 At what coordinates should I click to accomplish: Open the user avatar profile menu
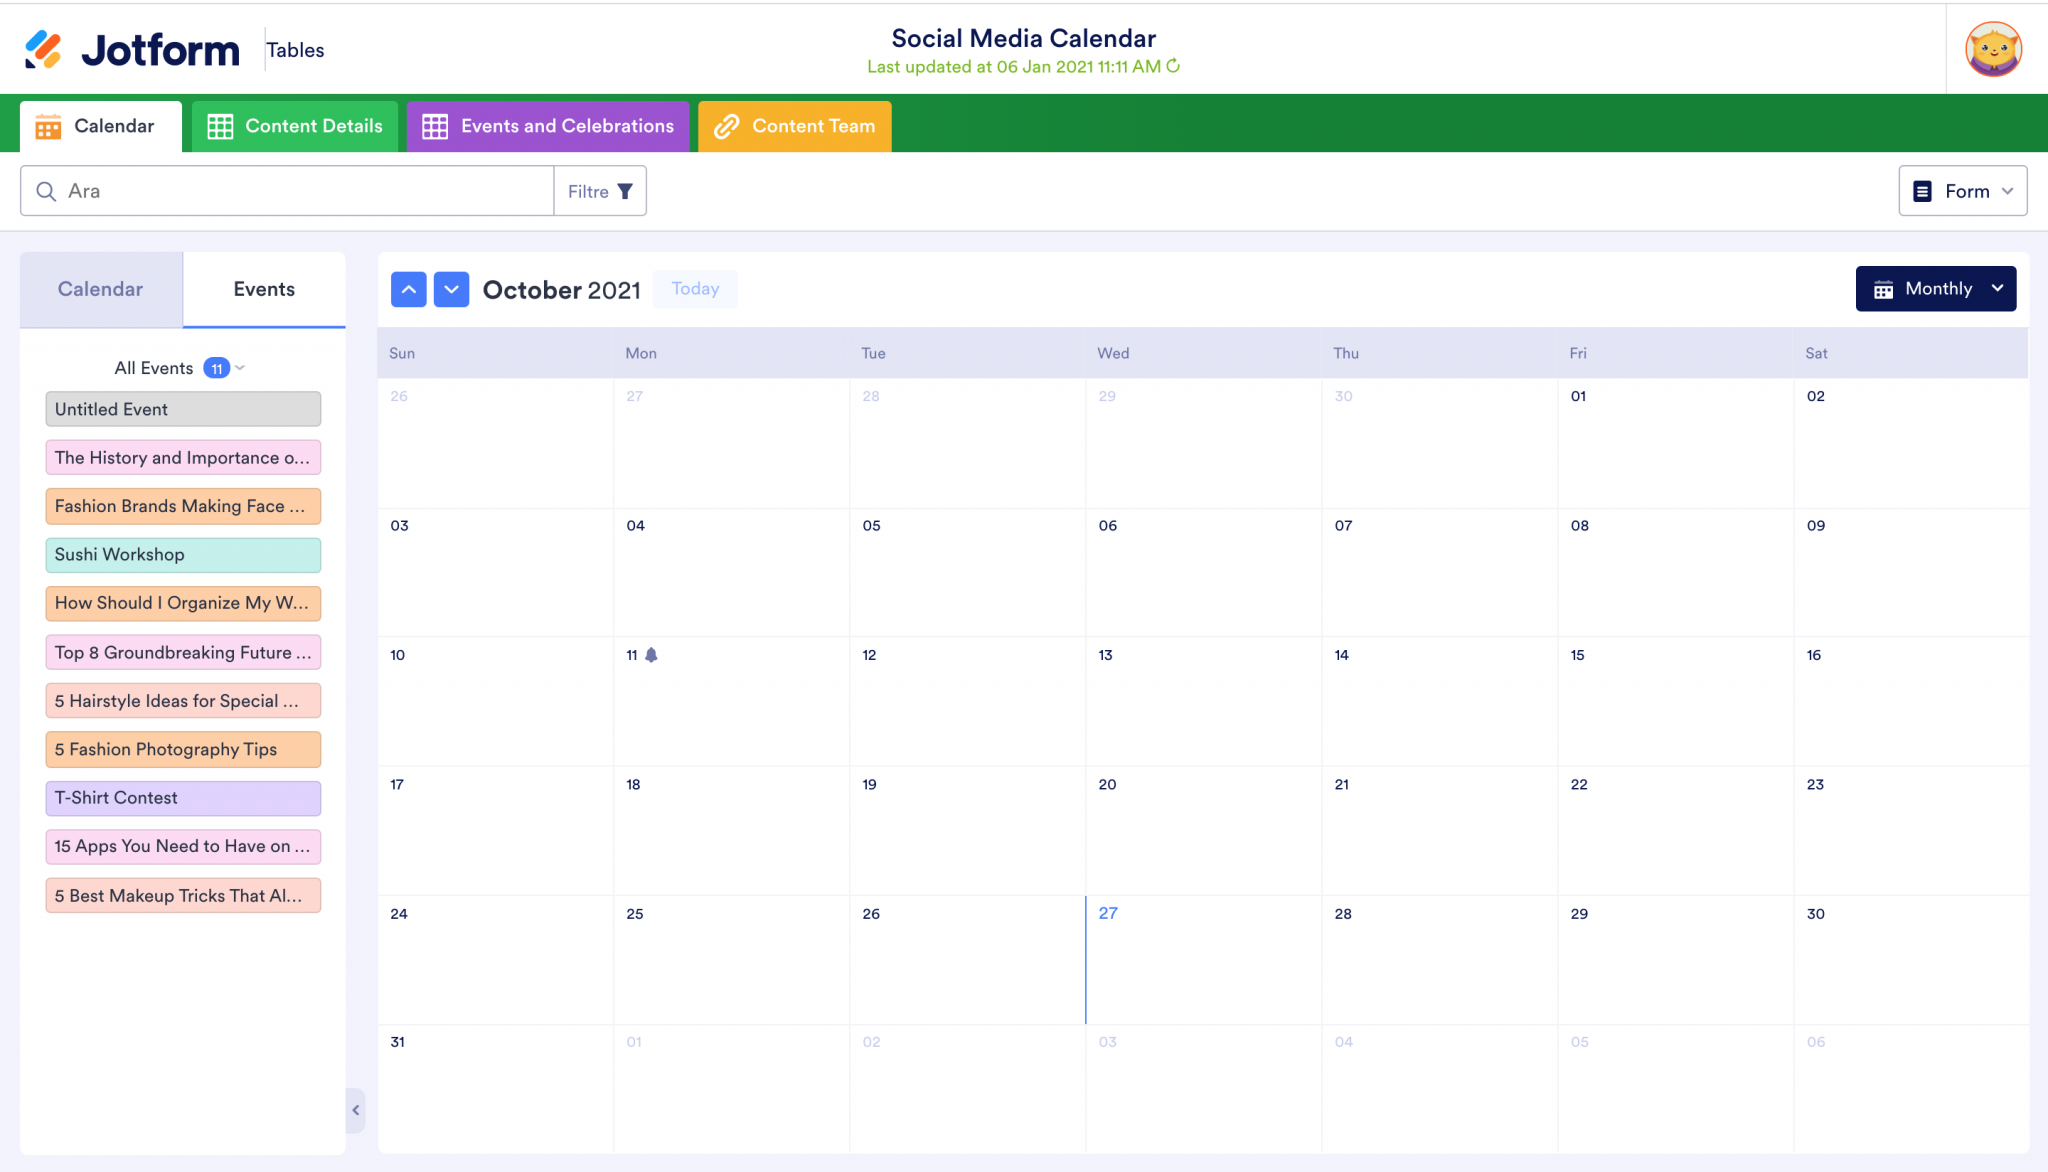point(1993,49)
